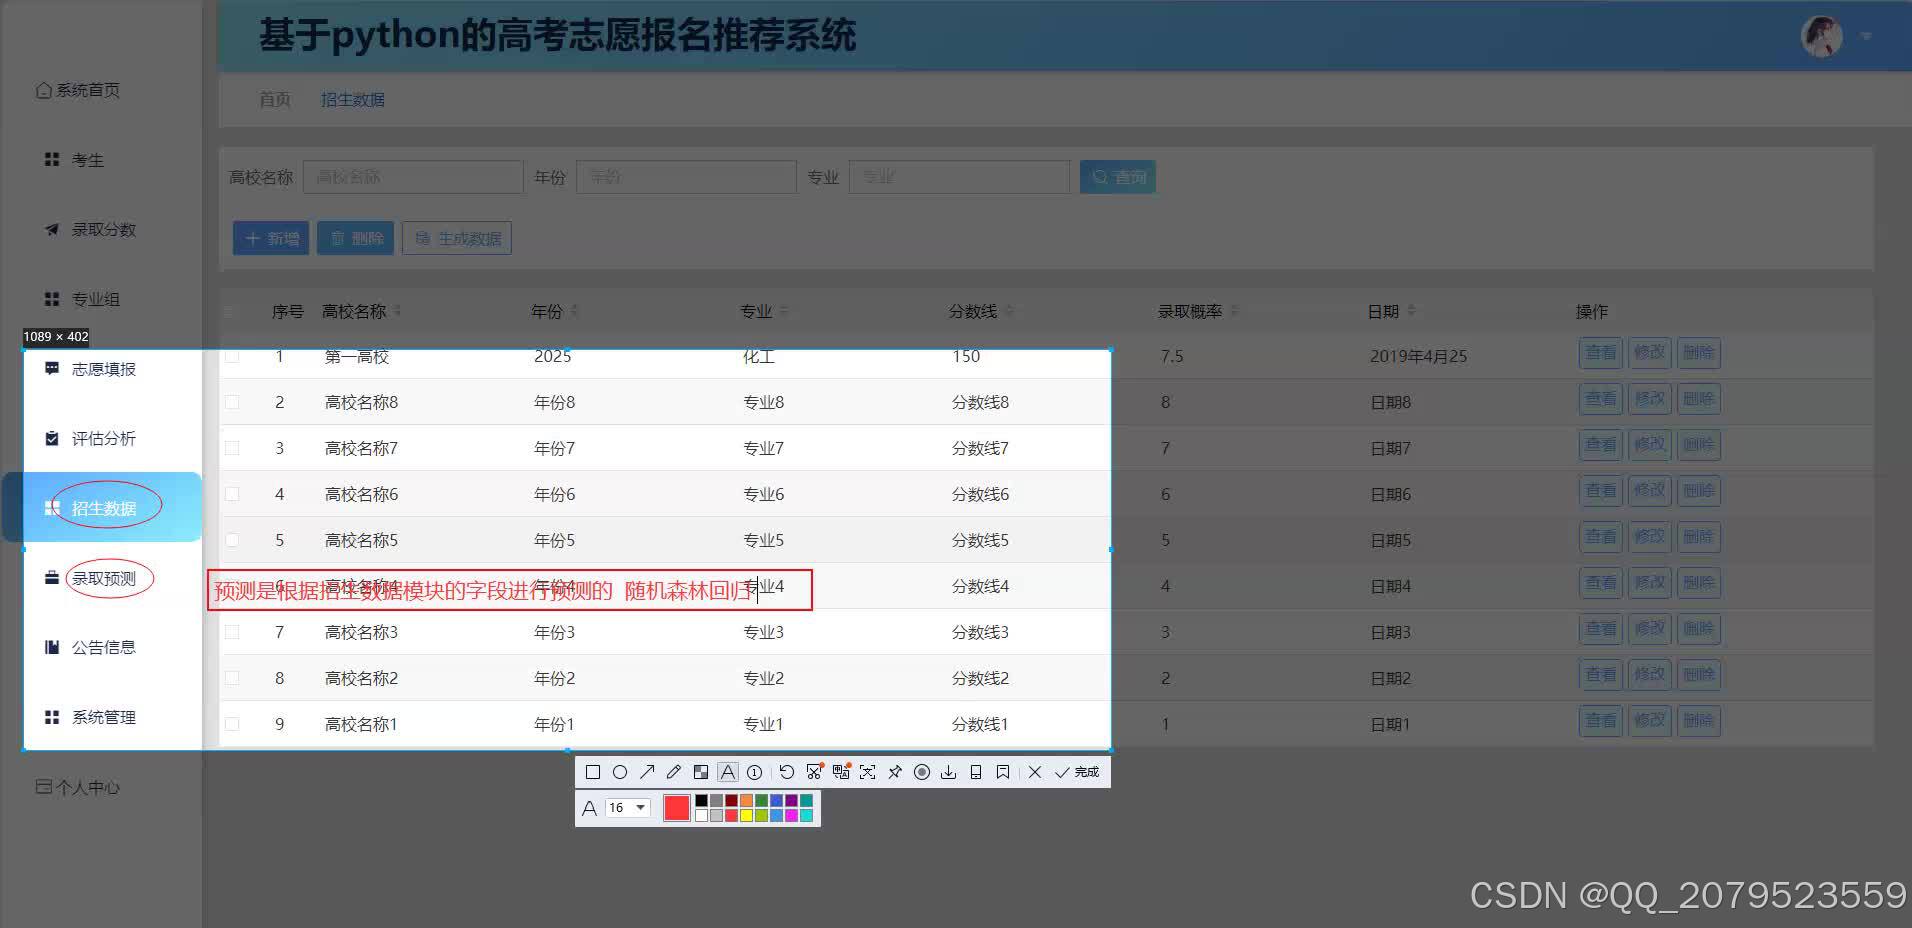This screenshot has height=928, width=1912.
Task: Send the screenshot to phone
Action: pos(976,772)
